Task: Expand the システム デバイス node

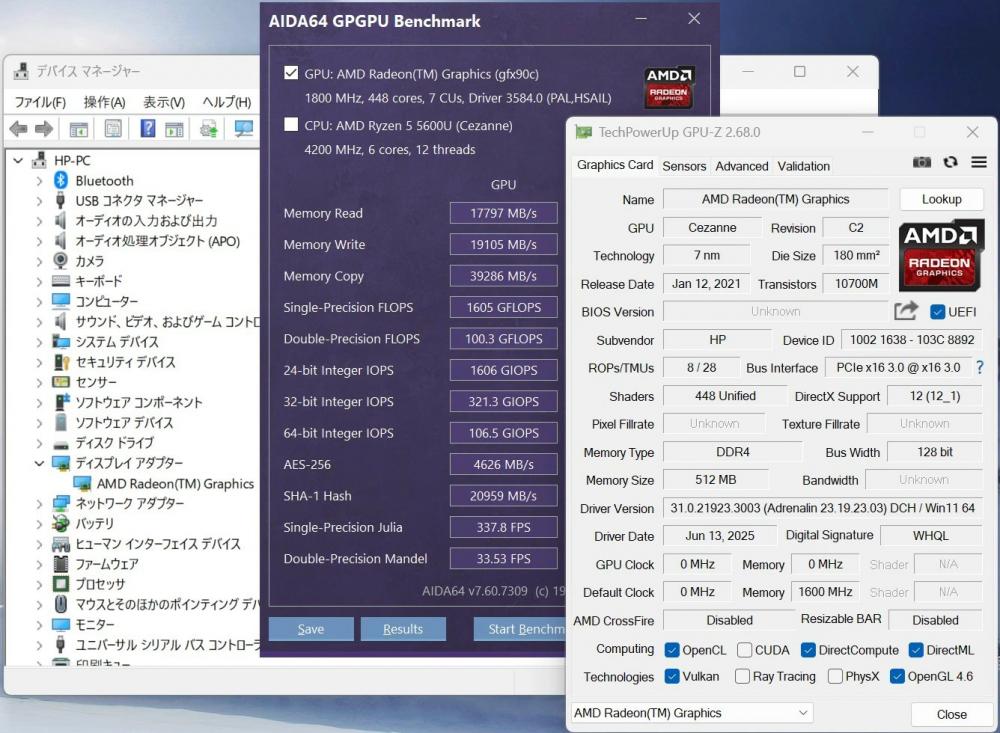Action: click(x=40, y=343)
